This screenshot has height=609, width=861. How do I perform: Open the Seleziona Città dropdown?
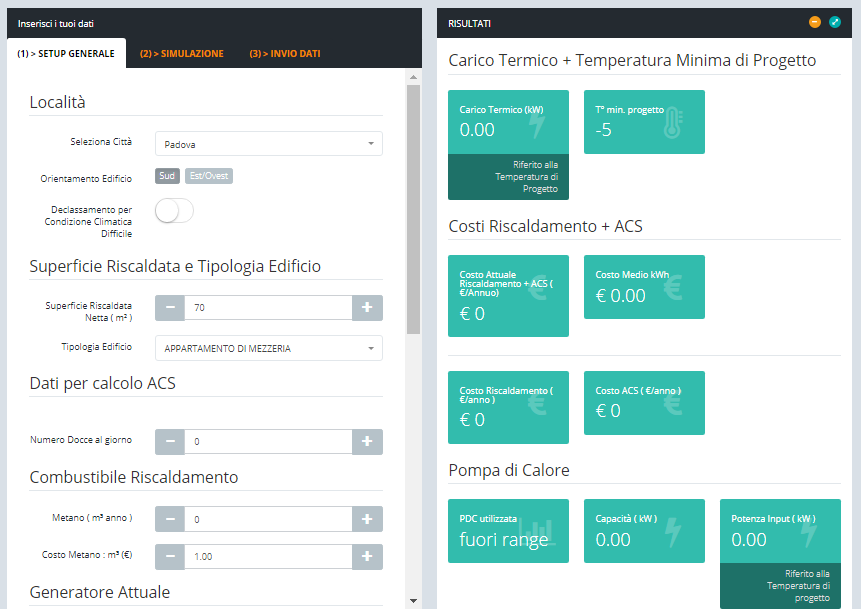click(x=268, y=144)
